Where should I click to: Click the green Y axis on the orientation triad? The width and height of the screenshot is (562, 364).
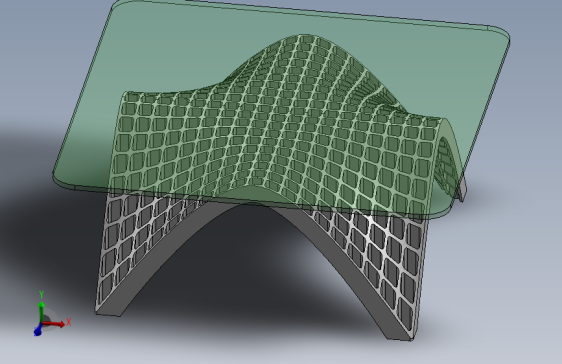pyautogui.click(x=41, y=311)
